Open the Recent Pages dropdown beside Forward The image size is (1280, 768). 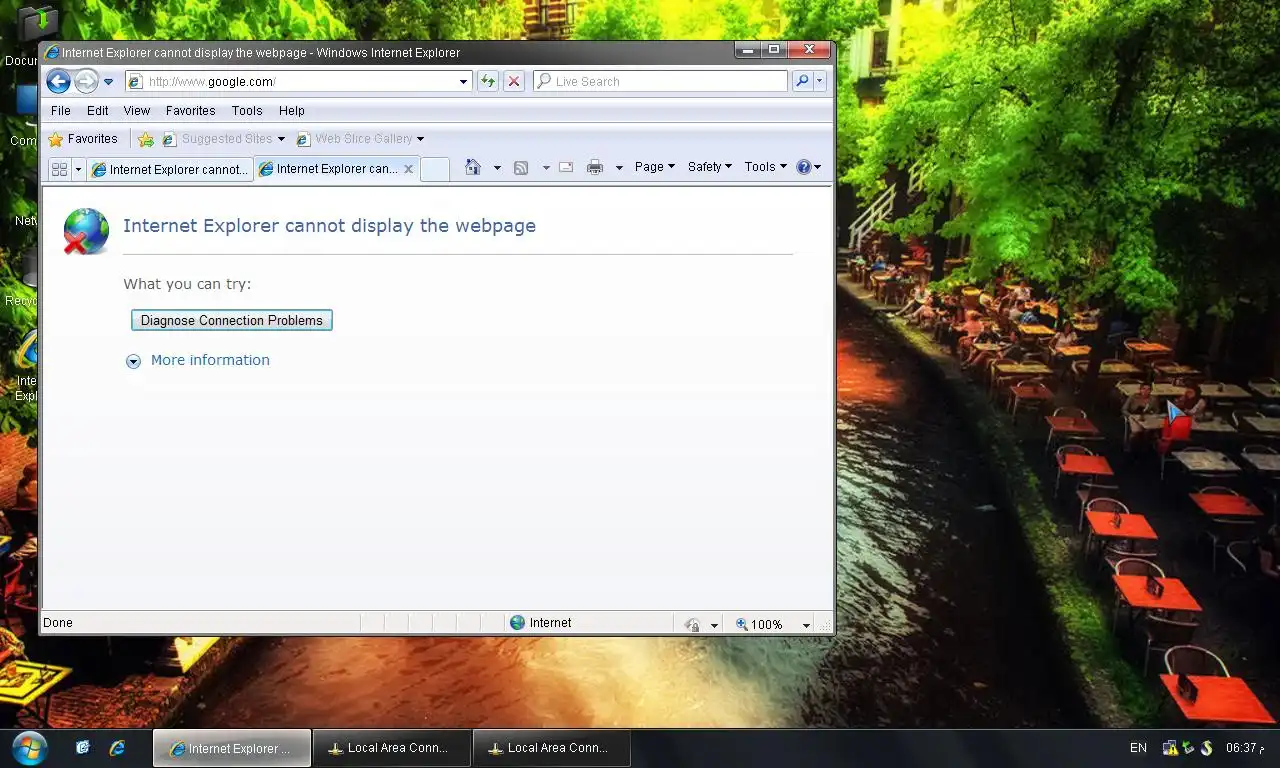(x=109, y=82)
